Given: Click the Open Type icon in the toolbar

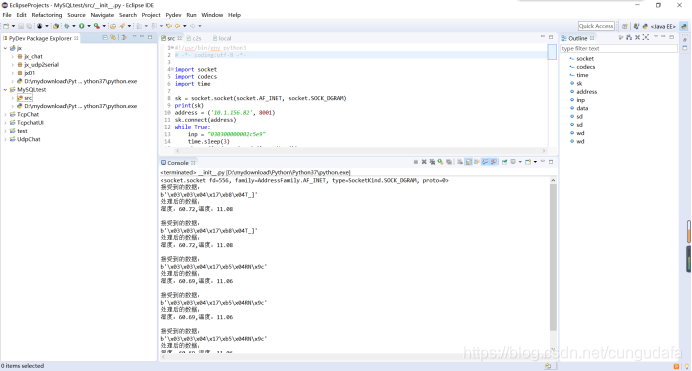Looking at the screenshot, I should (x=113, y=26).
